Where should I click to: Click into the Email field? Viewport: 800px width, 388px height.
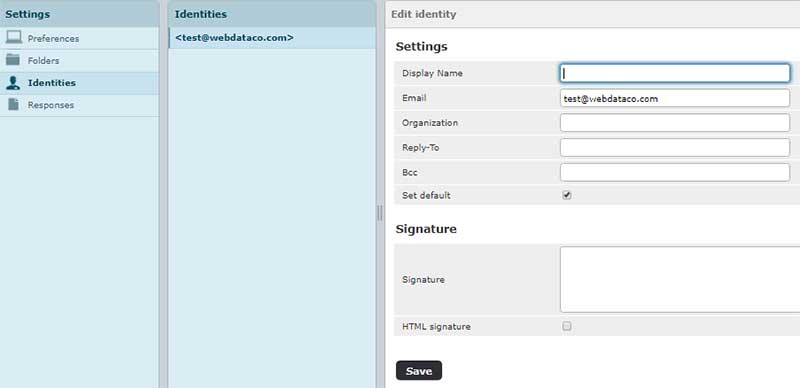pyautogui.click(x=674, y=98)
